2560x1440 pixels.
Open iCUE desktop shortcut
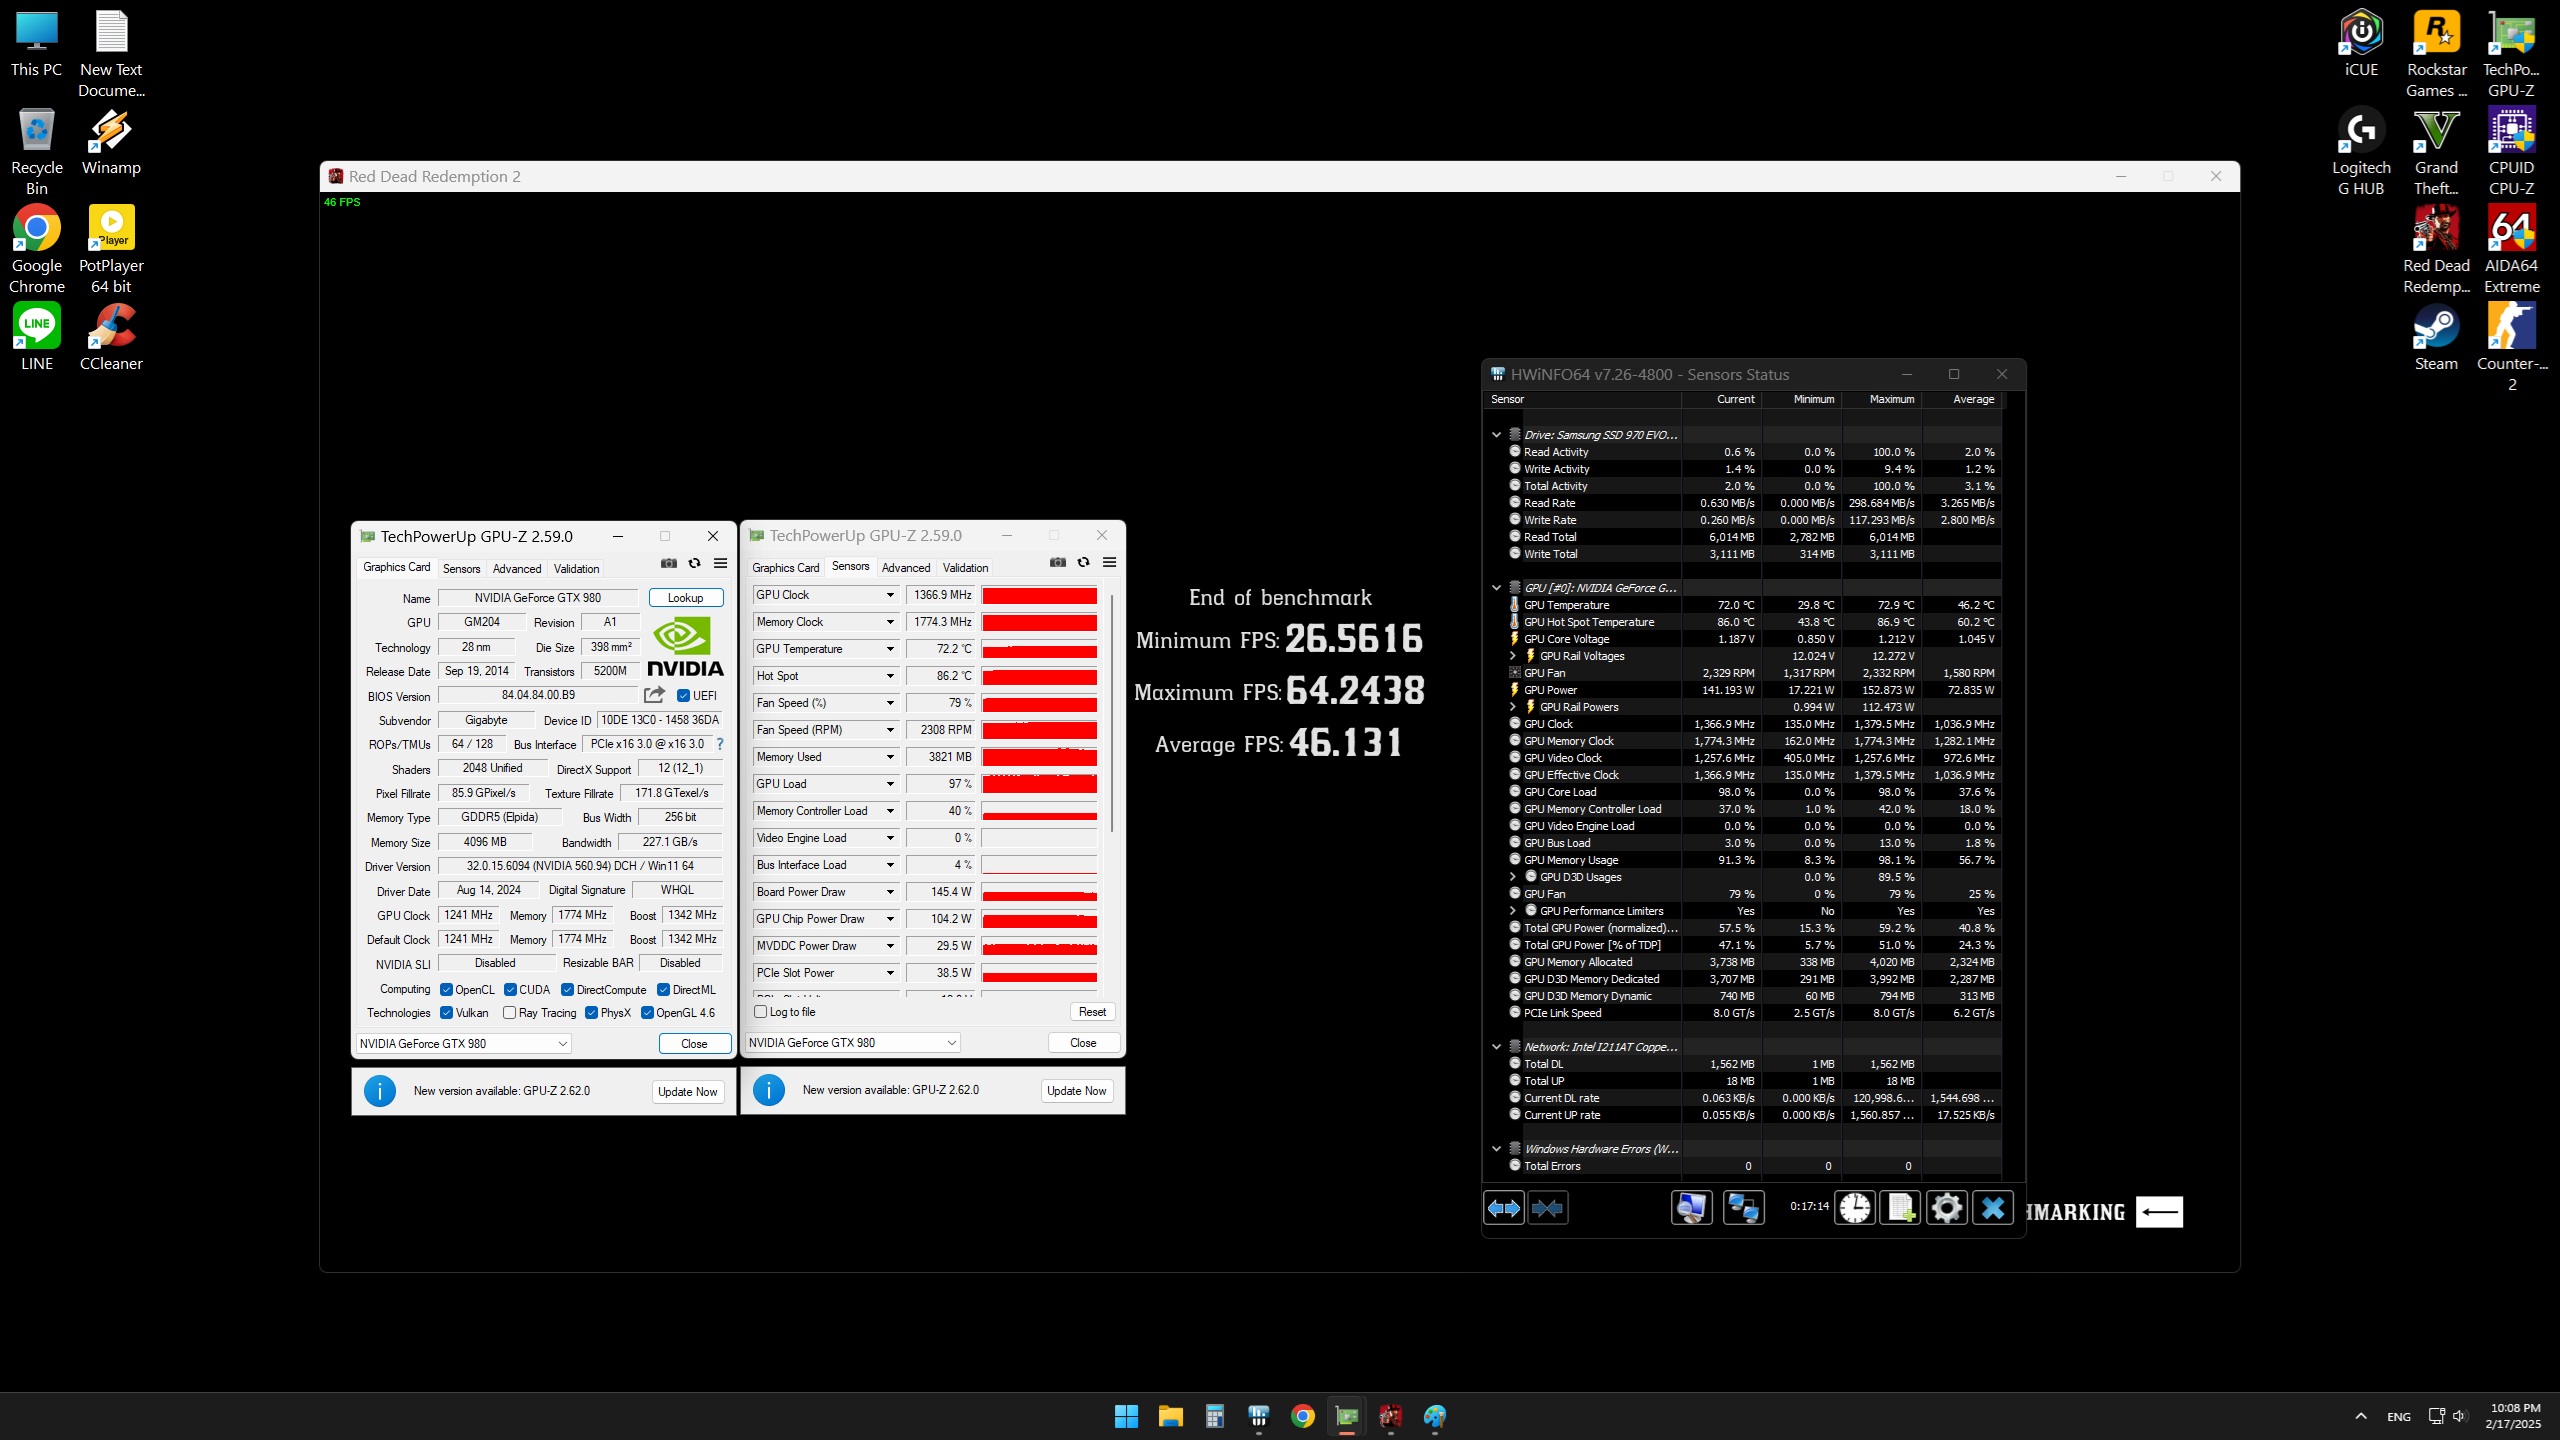[x=2361, y=45]
